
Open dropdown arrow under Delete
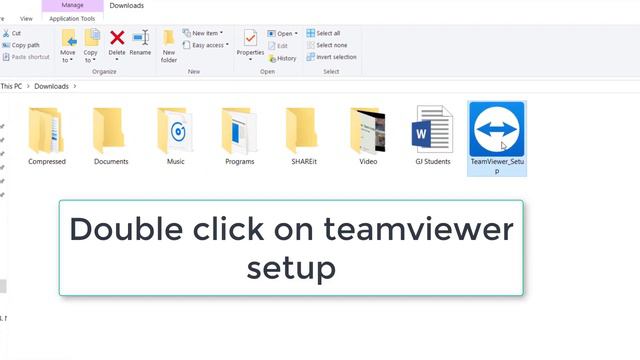[117, 60]
